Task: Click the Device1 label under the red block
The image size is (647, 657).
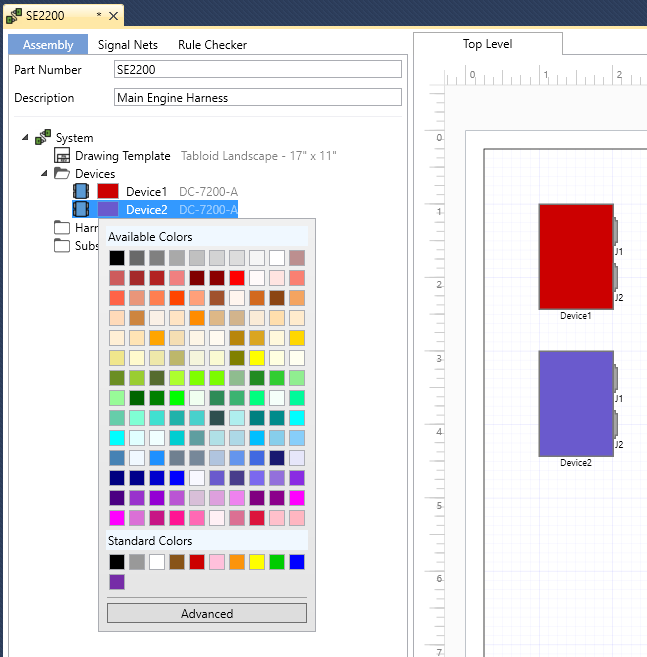Action: pyautogui.click(x=576, y=316)
